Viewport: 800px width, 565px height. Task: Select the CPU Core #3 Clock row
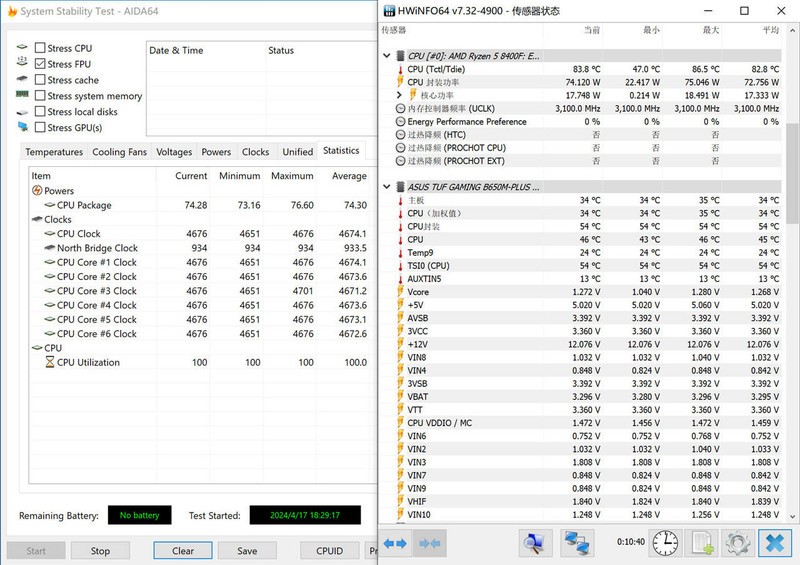(199, 290)
